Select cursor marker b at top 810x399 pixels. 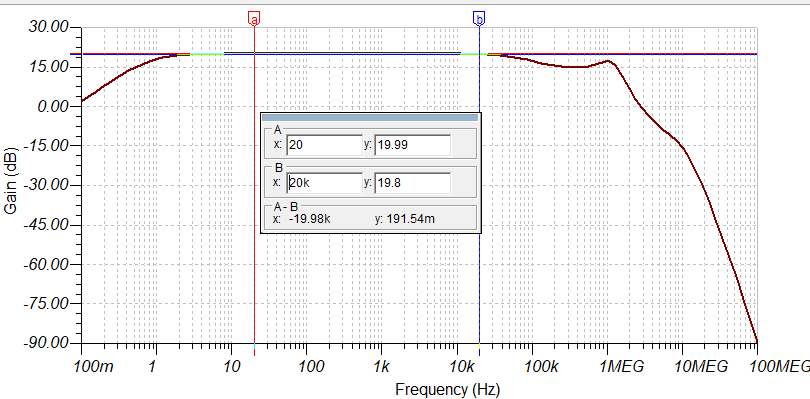479,19
